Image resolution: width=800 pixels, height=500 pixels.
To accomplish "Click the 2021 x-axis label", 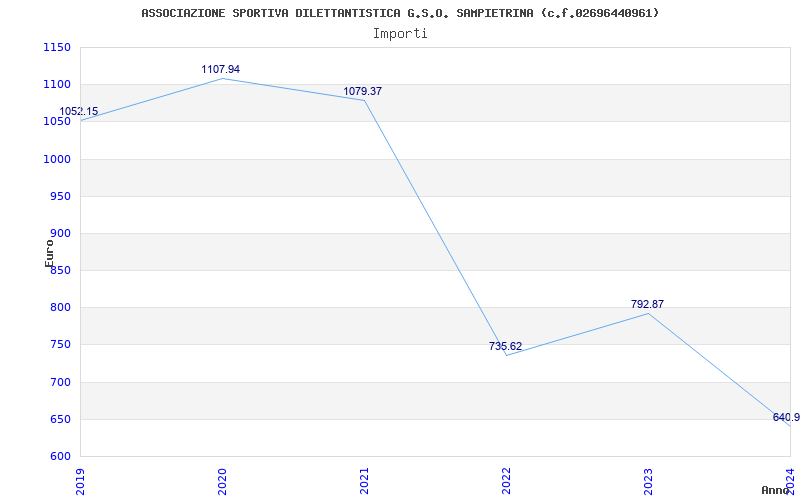I will pyautogui.click(x=364, y=481).
